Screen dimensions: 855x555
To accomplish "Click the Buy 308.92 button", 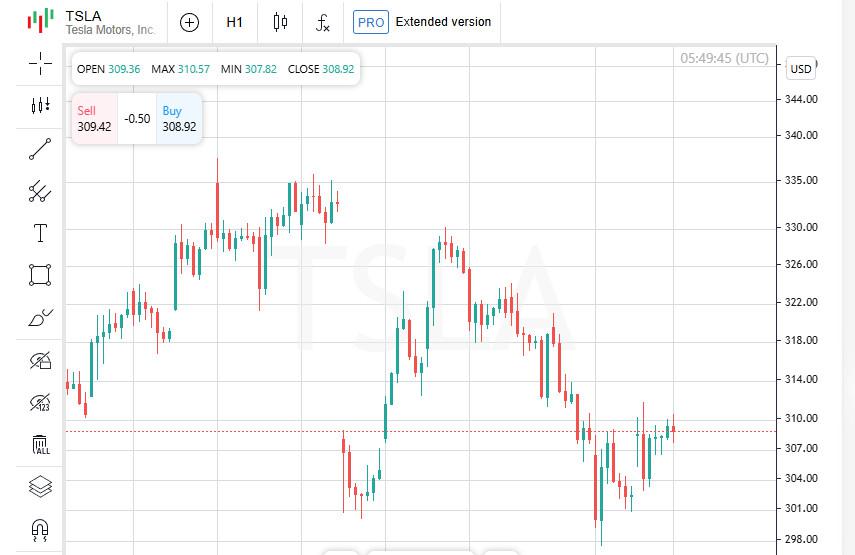I will point(179,118).
